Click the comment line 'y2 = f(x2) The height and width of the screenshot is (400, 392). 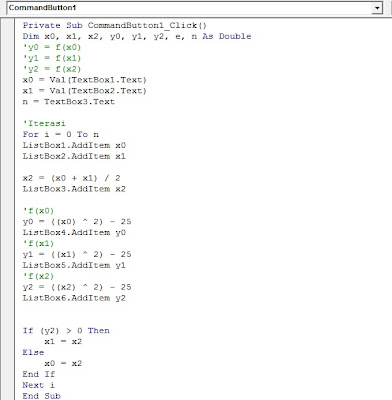pyautogui.click(x=52, y=69)
